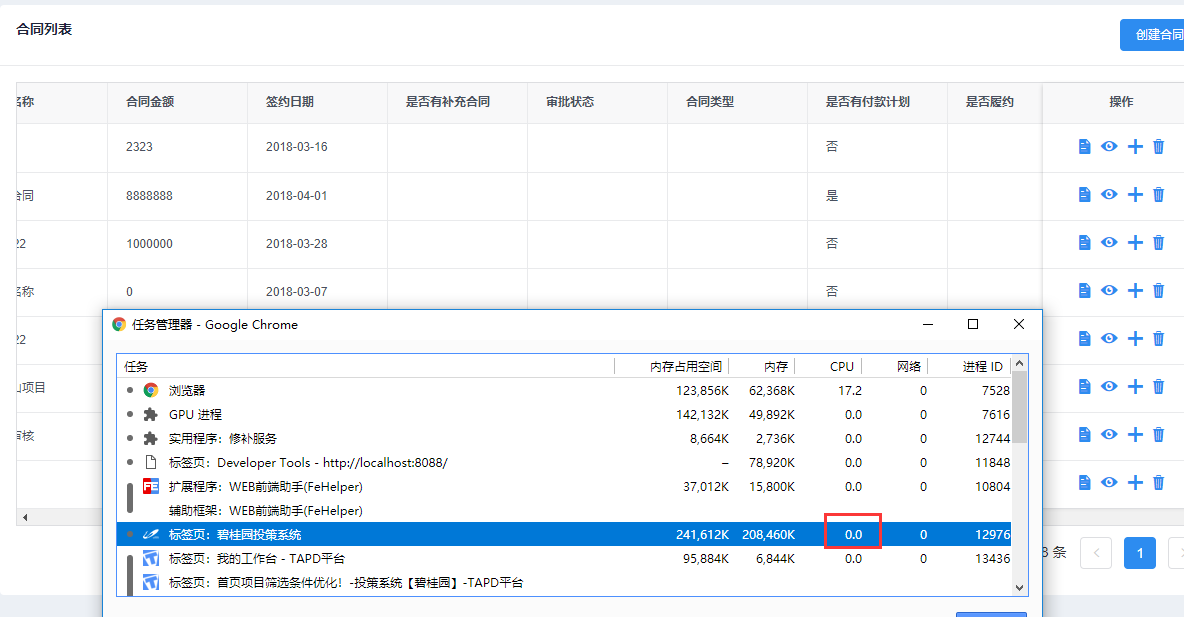Open document icon on the 2018-03-07 contract row
The width and height of the screenshot is (1184, 617).
click(1083, 290)
